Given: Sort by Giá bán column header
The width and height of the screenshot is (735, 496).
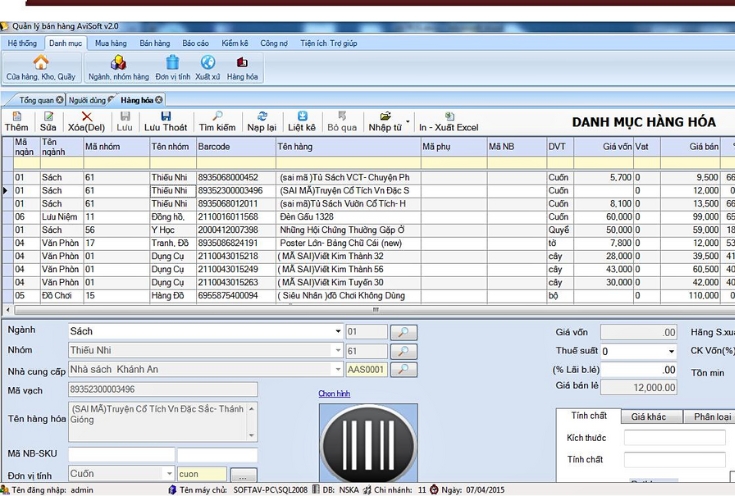Looking at the screenshot, I should [x=690, y=147].
